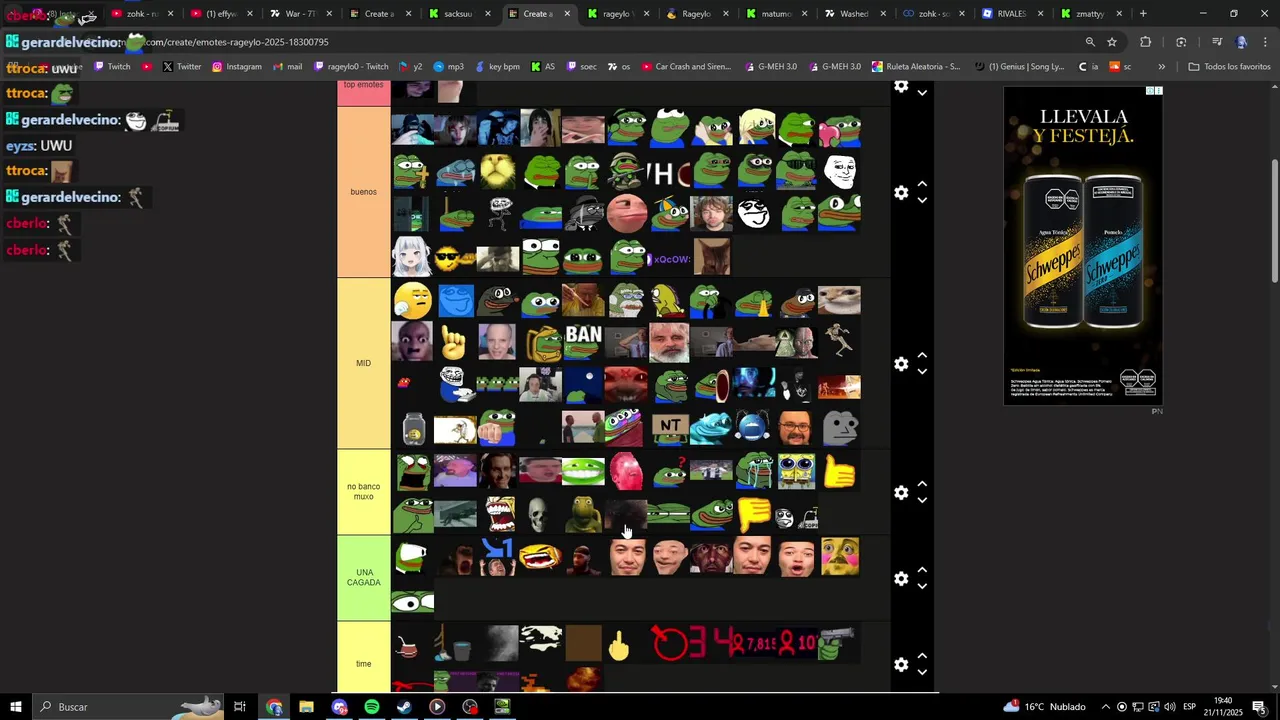Select the red 7,815 emote in time
The height and width of the screenshot is (720, 1280).
754,644
